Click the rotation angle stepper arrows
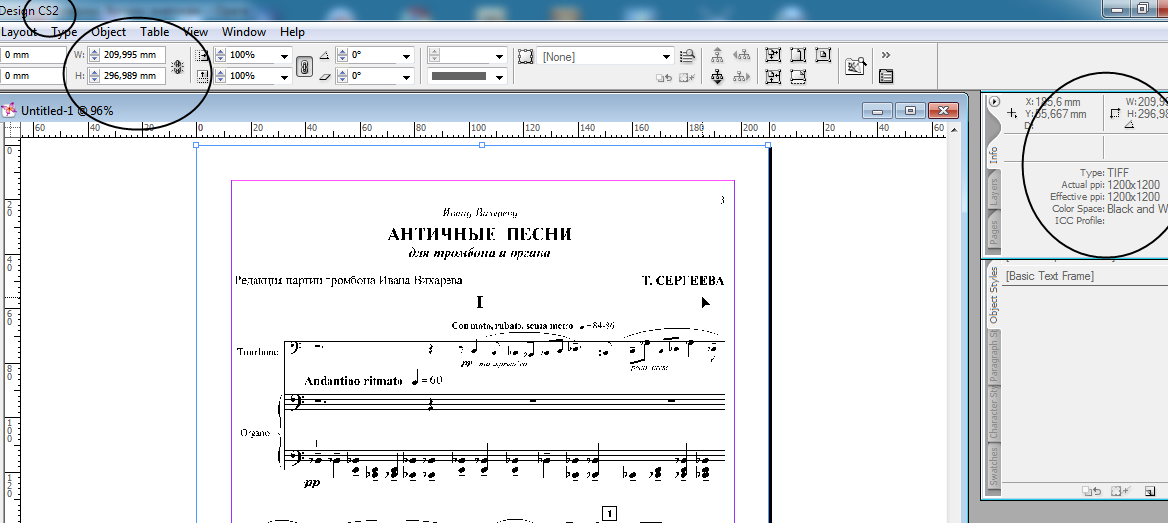The width and height of the screenshot is (1168, 523). point(341,56)
